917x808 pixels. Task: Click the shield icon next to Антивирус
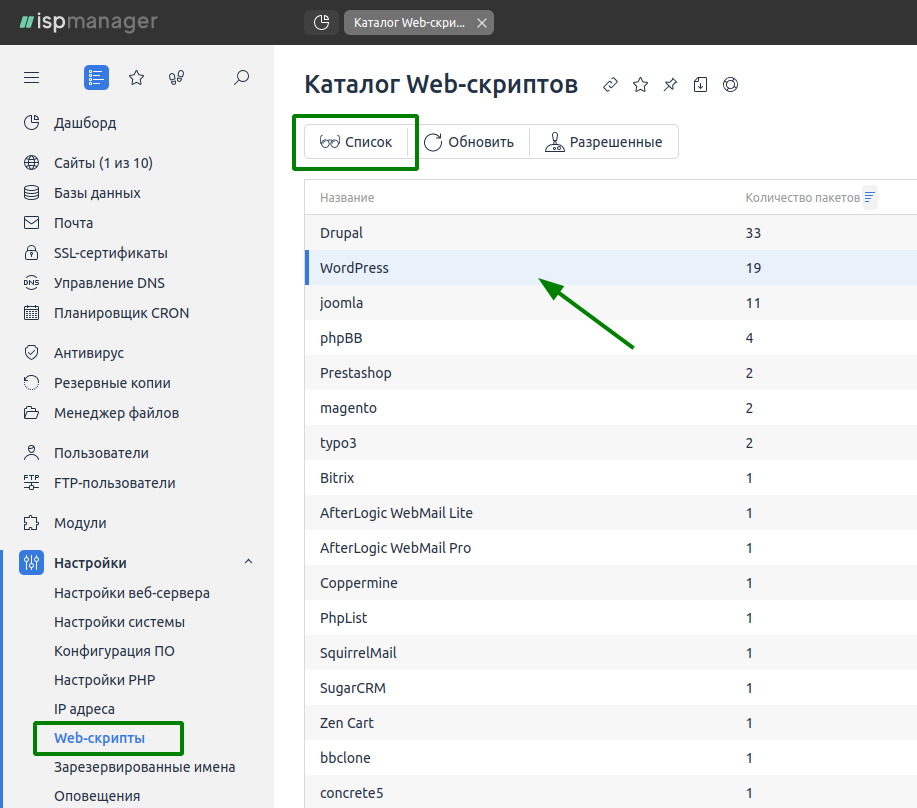click(x=32, y=353)
